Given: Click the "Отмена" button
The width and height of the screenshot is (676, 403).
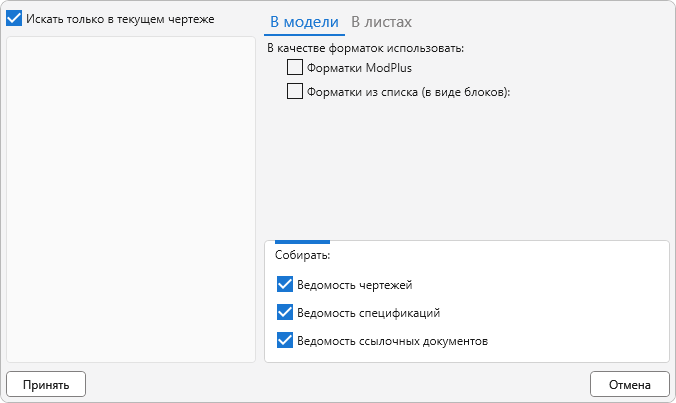Looking at the screenshot, I should pyautogui.click(x=629, y=384).
